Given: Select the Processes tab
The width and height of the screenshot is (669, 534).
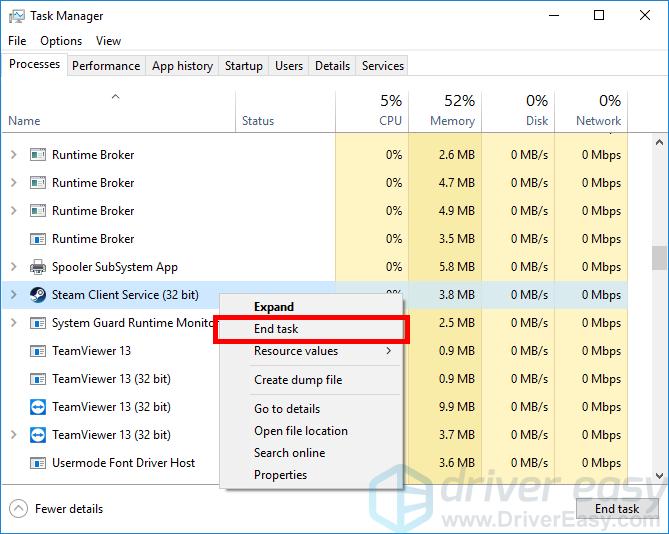Looking at the screenshot, I should pyautogui.click(x=35, y=64).
